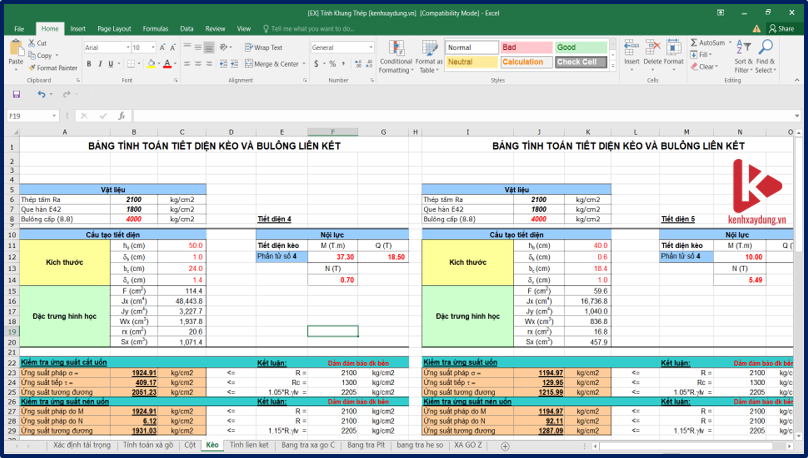Toggle Wrap Text on selected cell
The image size is (808, 458).
pos(264,47)
